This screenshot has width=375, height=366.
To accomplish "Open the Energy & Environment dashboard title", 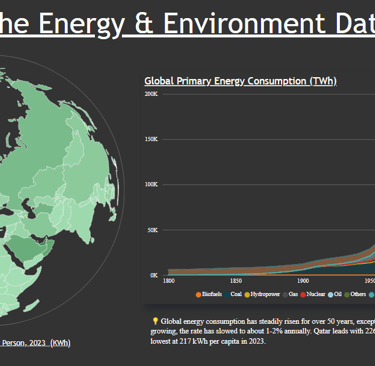I will point(187,23).
